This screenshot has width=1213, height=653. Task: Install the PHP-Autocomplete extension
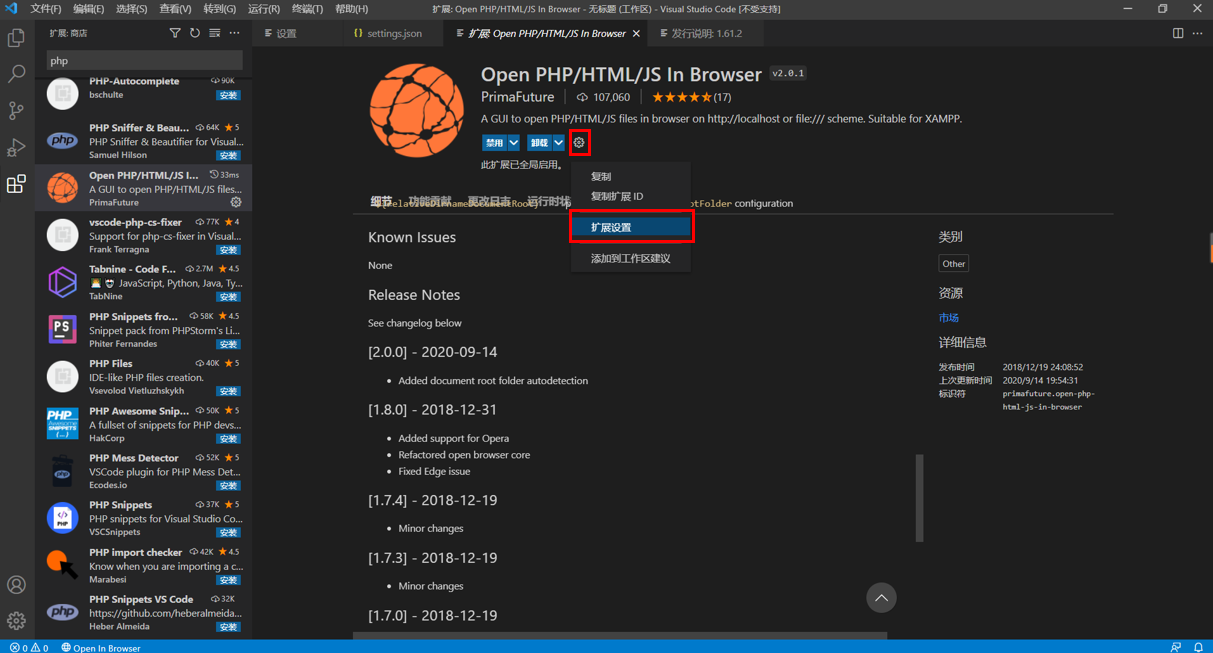click(x=229, y=96)
